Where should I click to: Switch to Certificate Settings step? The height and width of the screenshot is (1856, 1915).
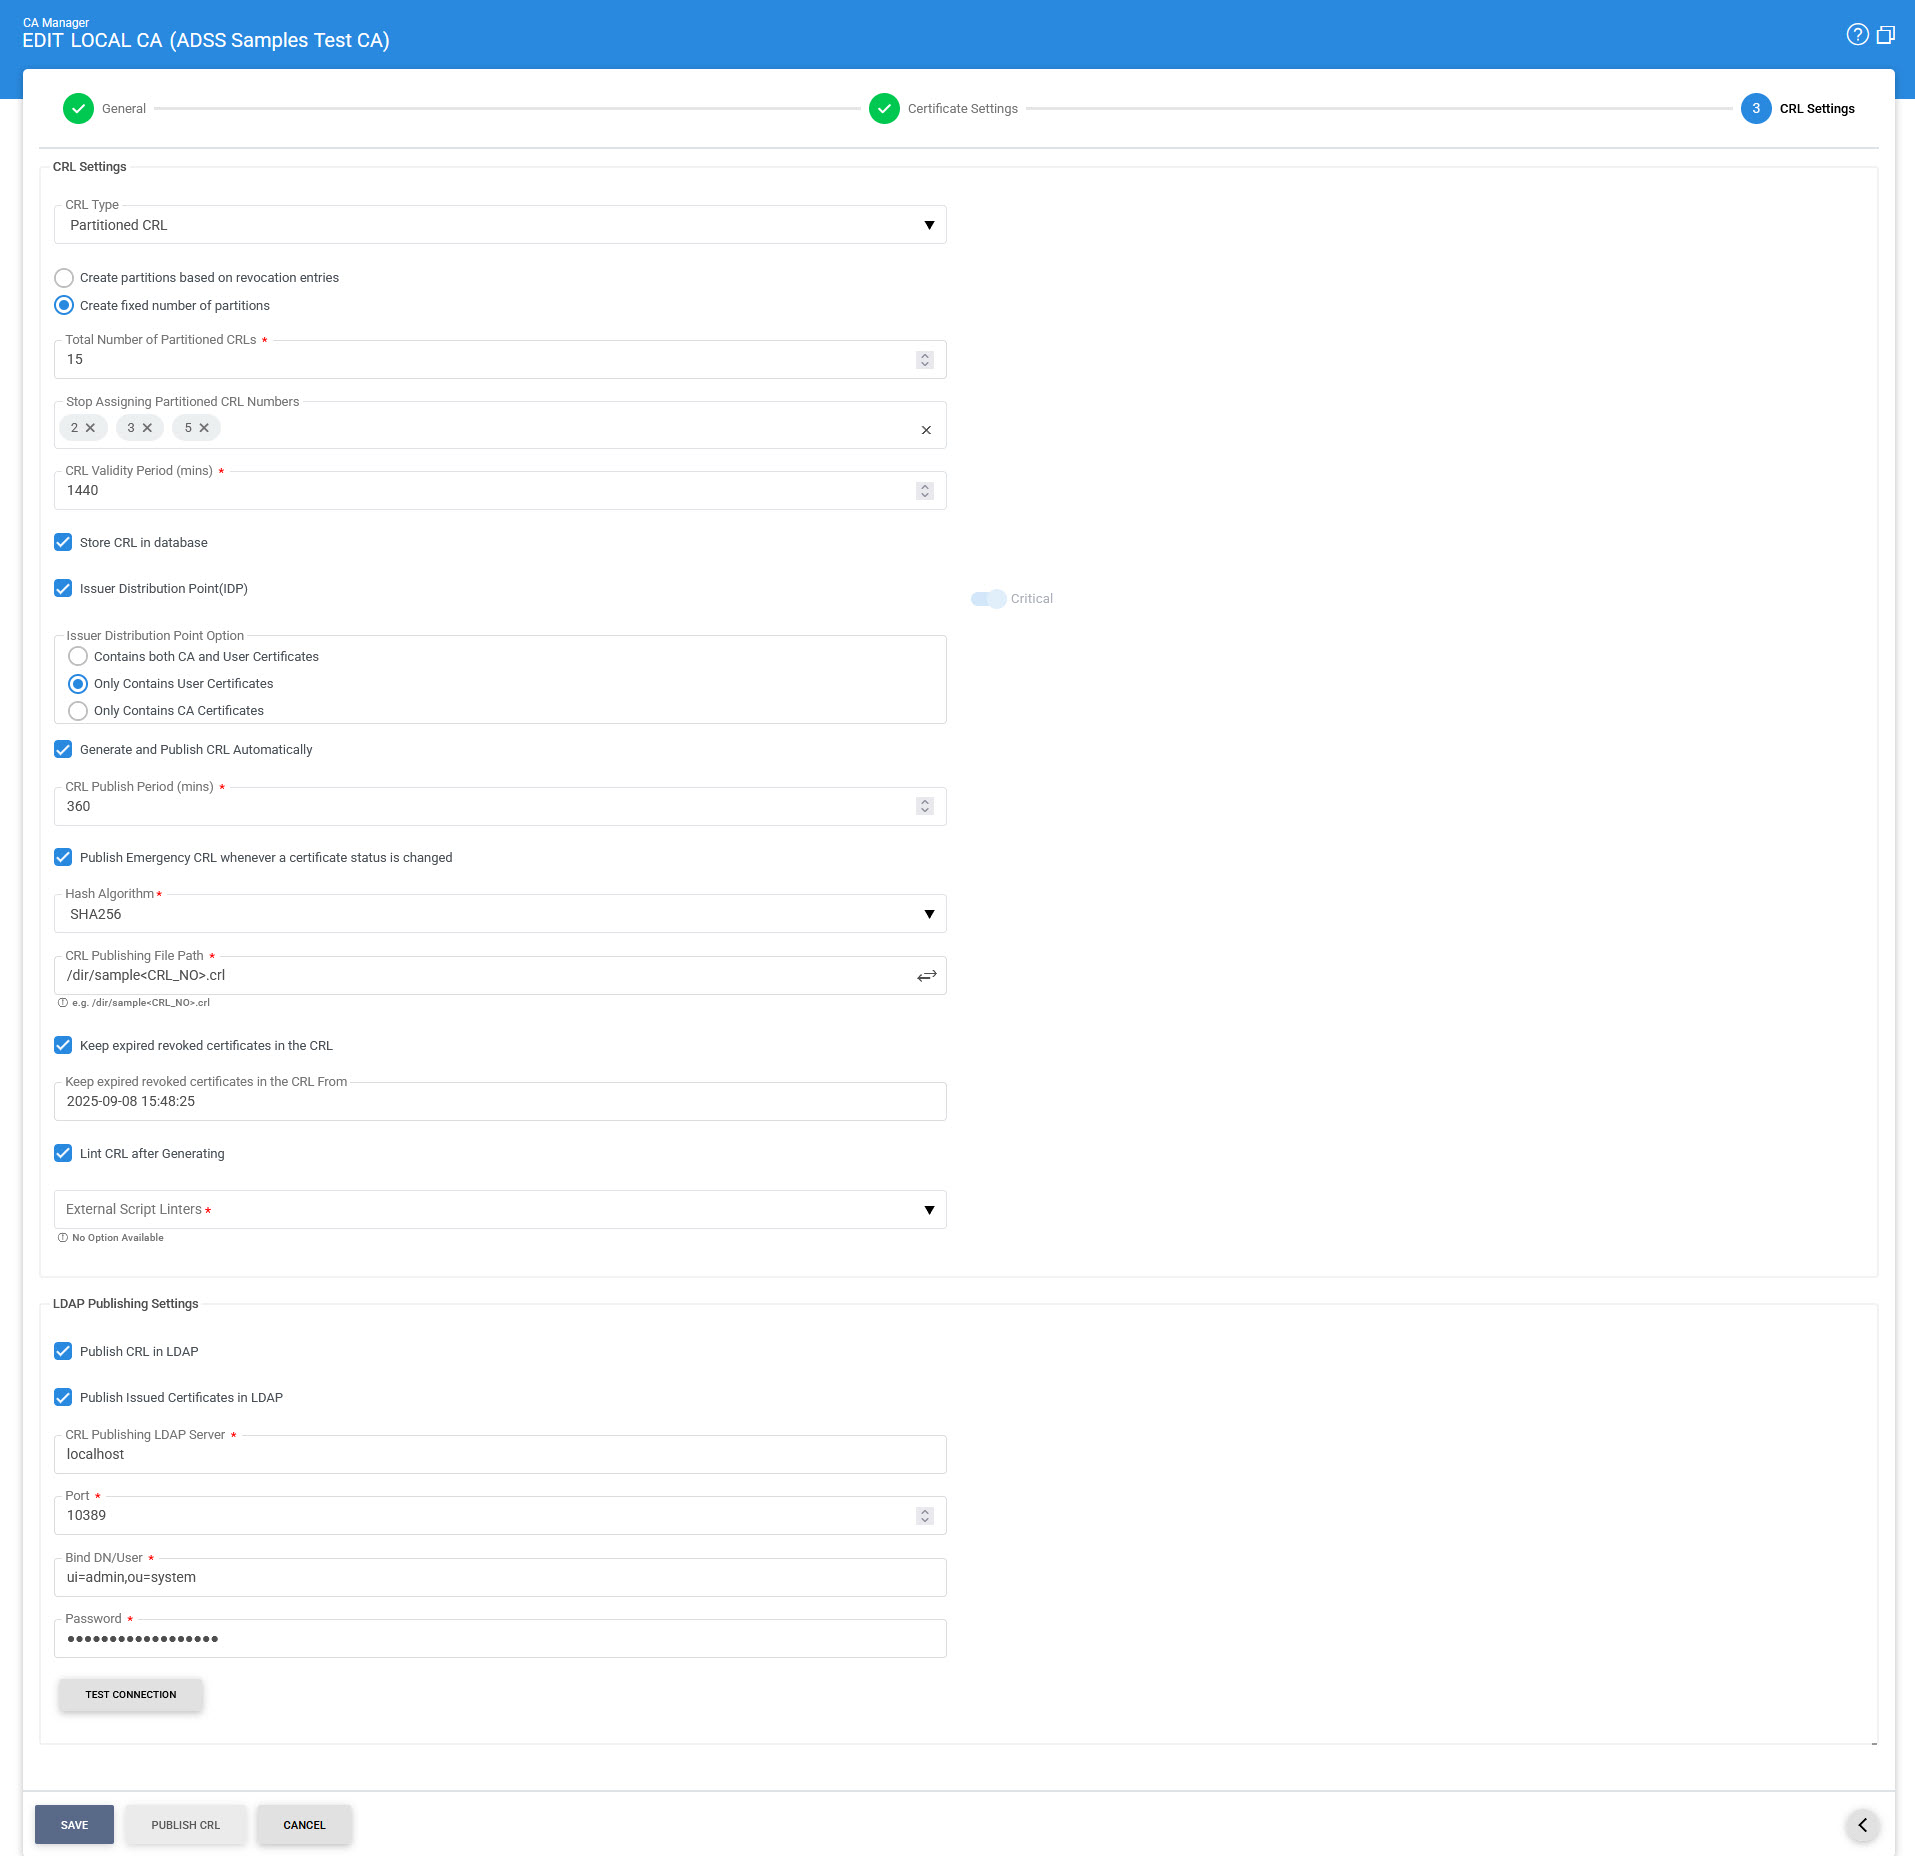coord(885,109)
